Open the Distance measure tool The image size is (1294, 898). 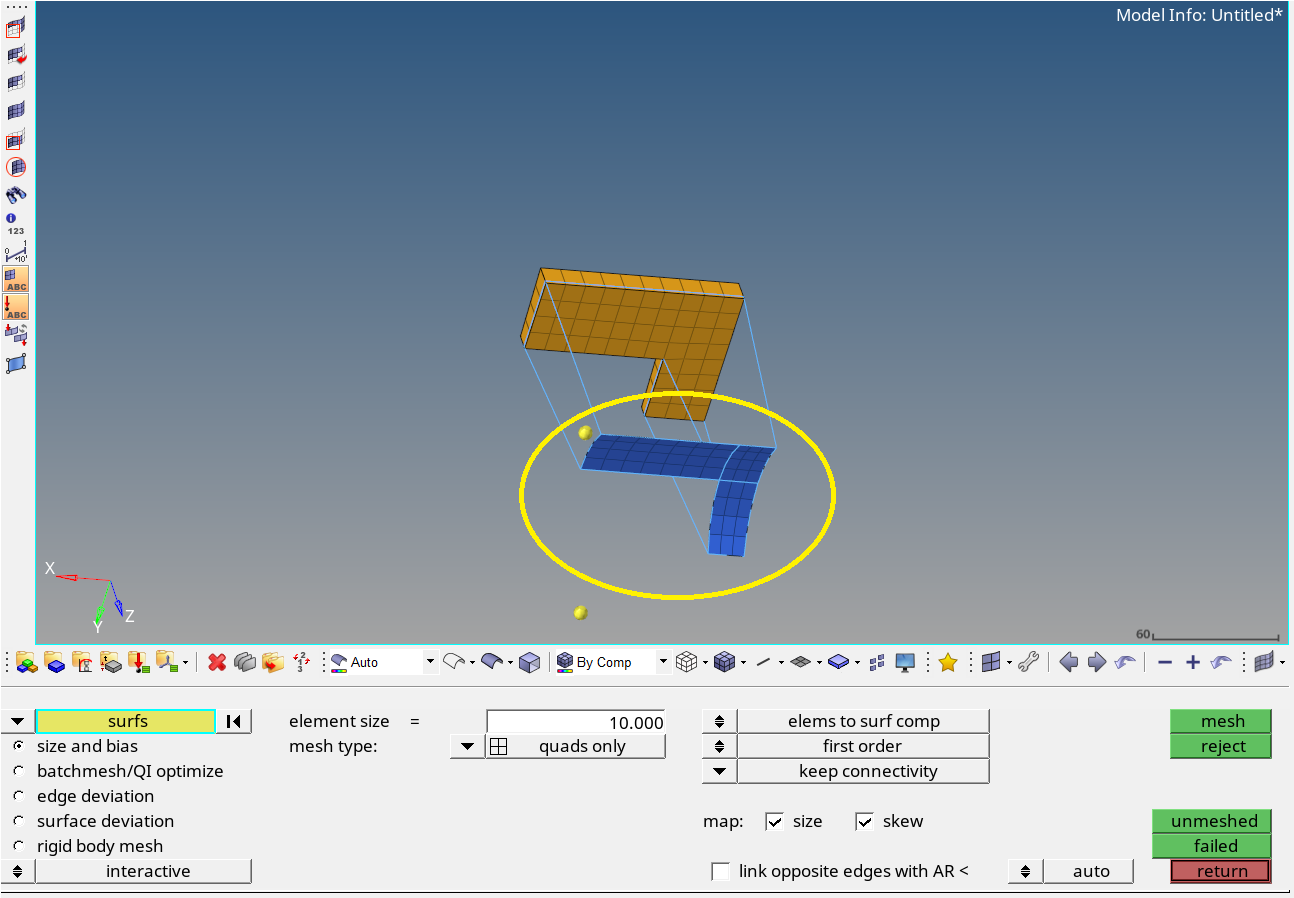pos(16,252)
